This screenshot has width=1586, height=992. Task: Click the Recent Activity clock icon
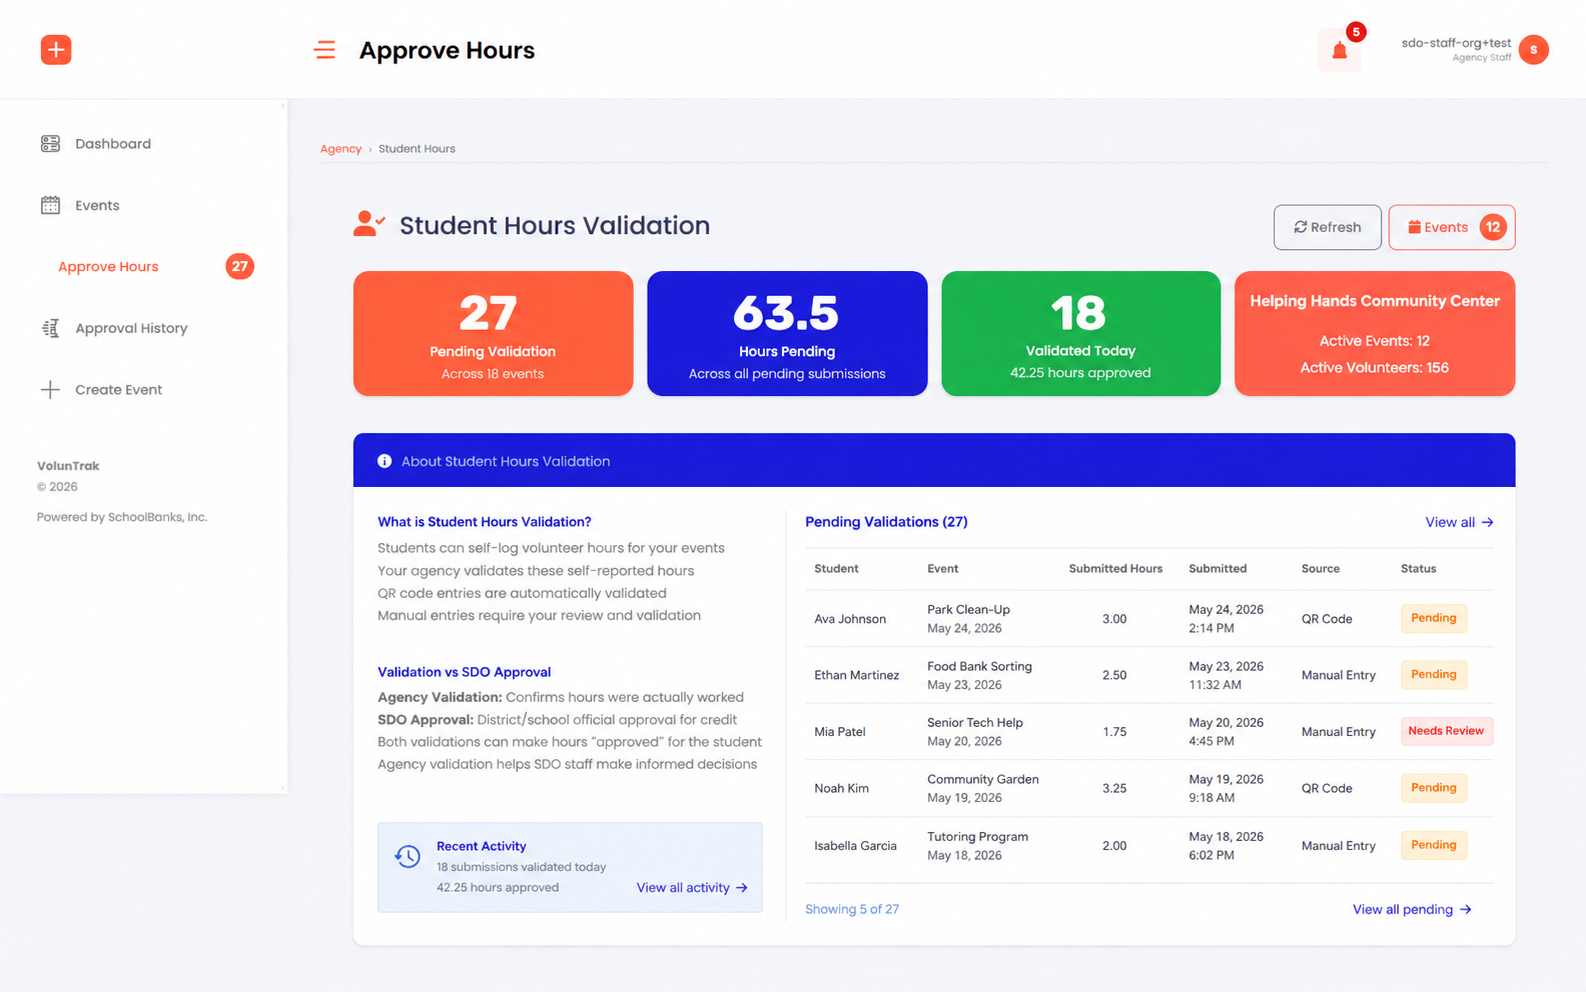pos(407,856)
